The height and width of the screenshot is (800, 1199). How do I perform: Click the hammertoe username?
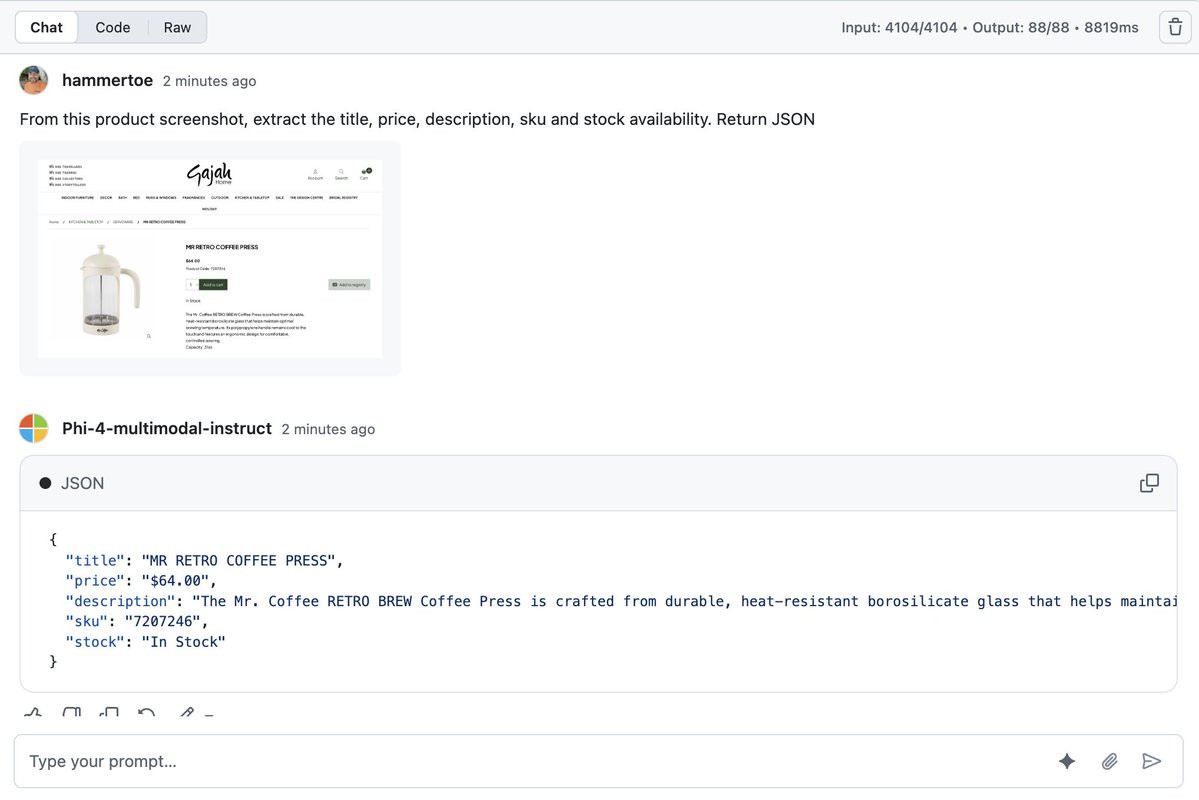tap(107, 80)
